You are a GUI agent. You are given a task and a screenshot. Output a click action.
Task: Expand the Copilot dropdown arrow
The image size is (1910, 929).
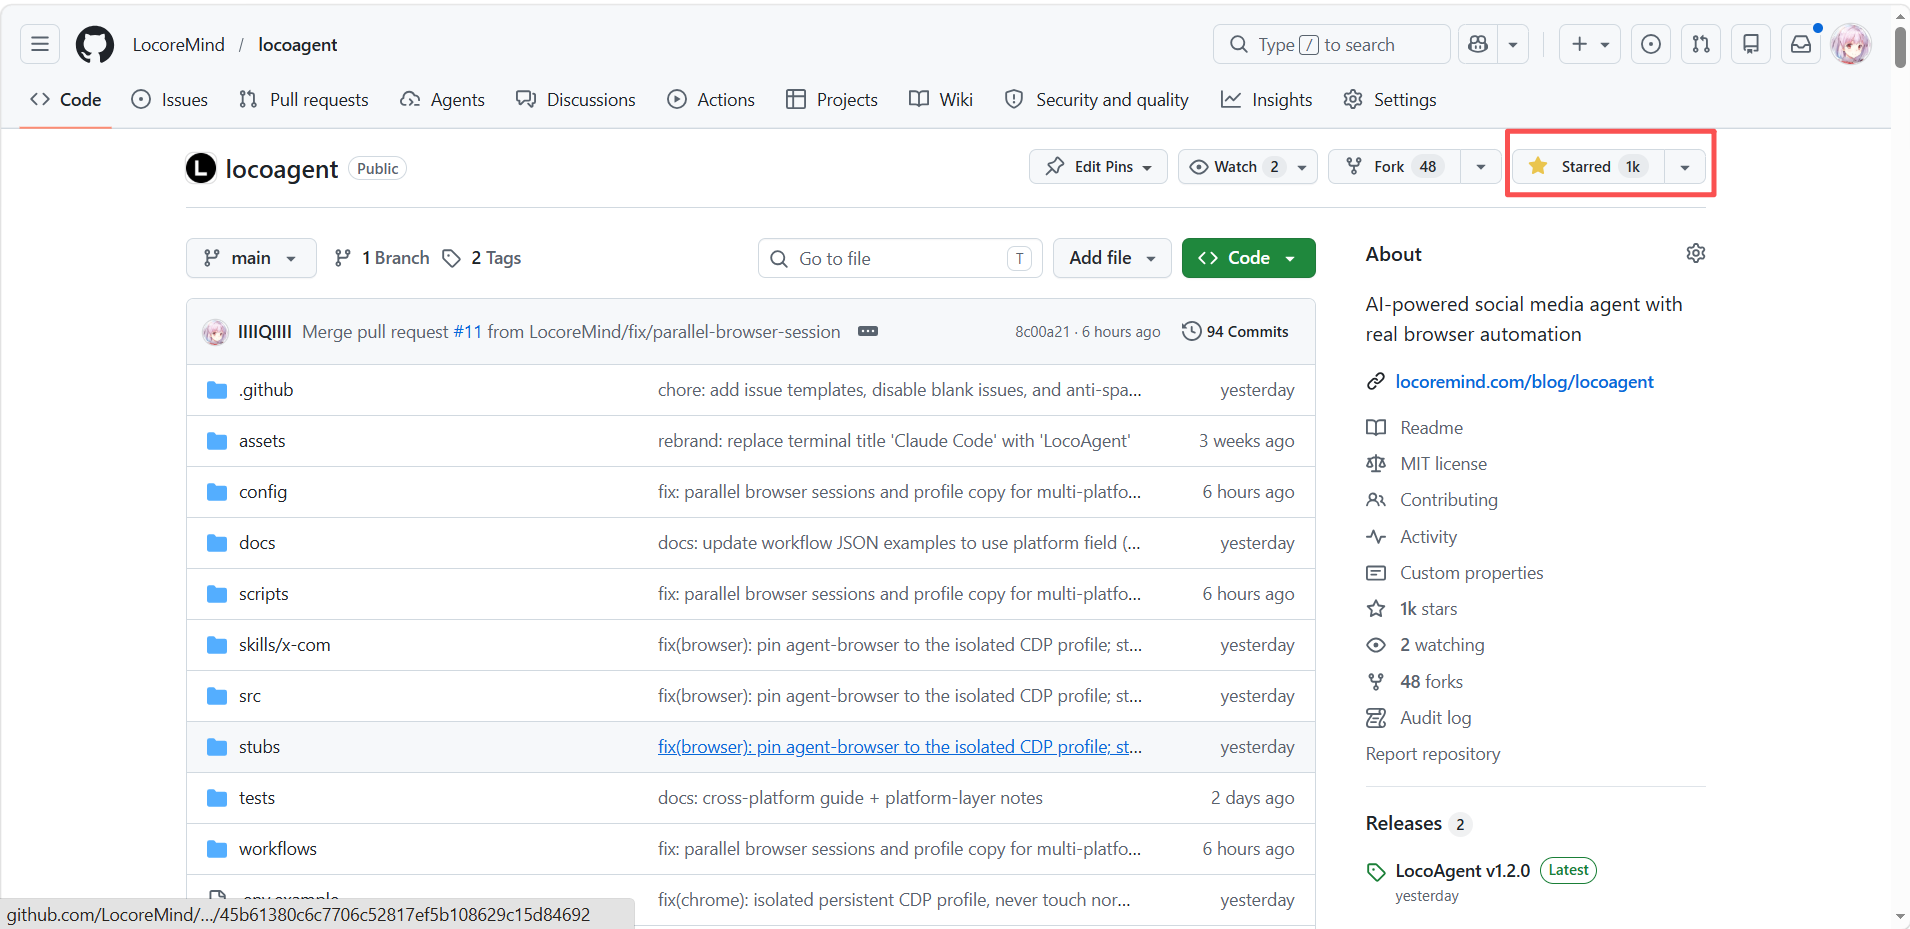click(x=1513, y=44)
